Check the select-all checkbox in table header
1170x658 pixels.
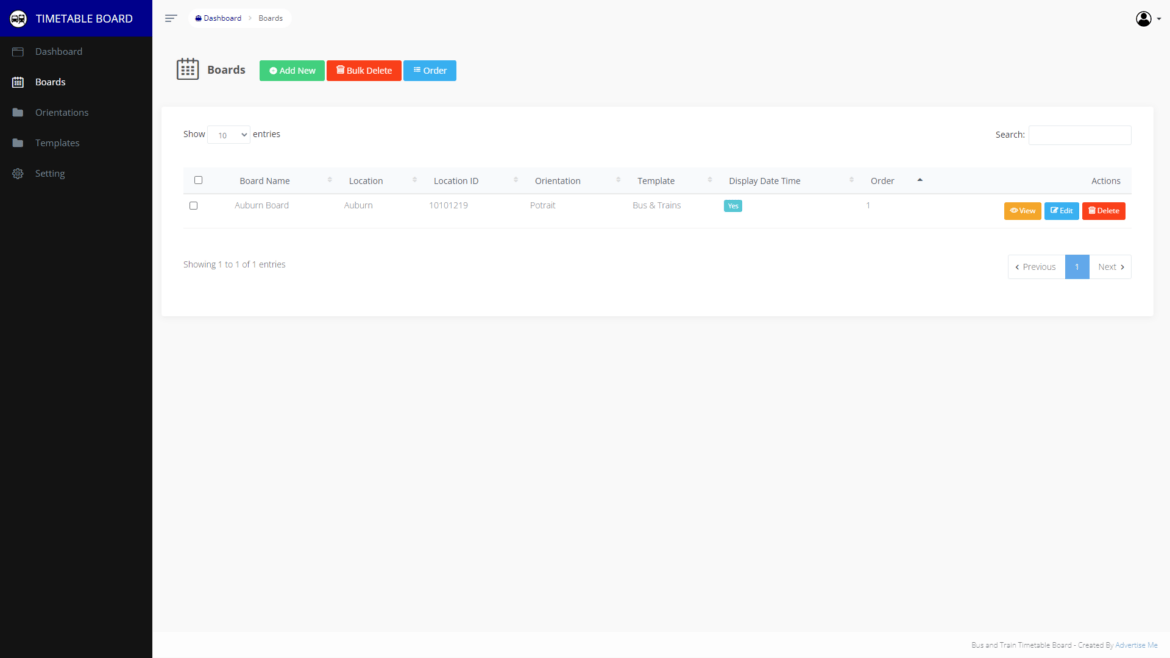[198, 179]
